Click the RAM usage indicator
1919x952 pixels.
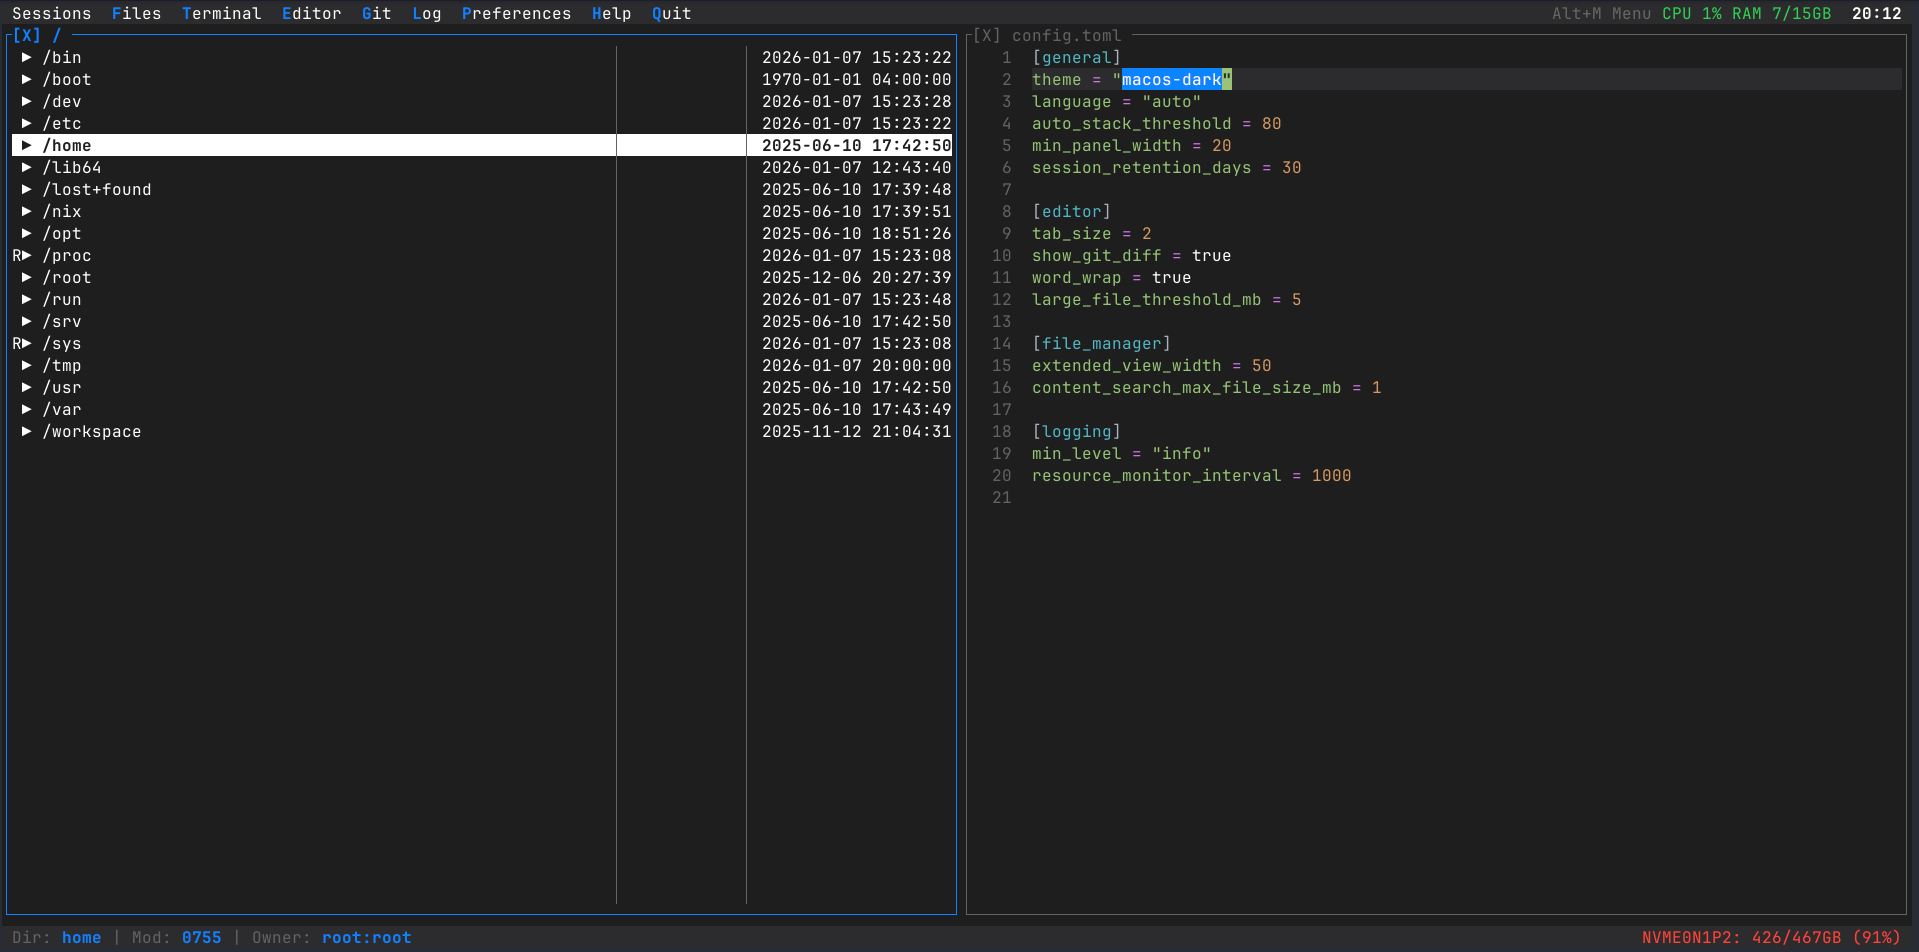[1783, 13]
